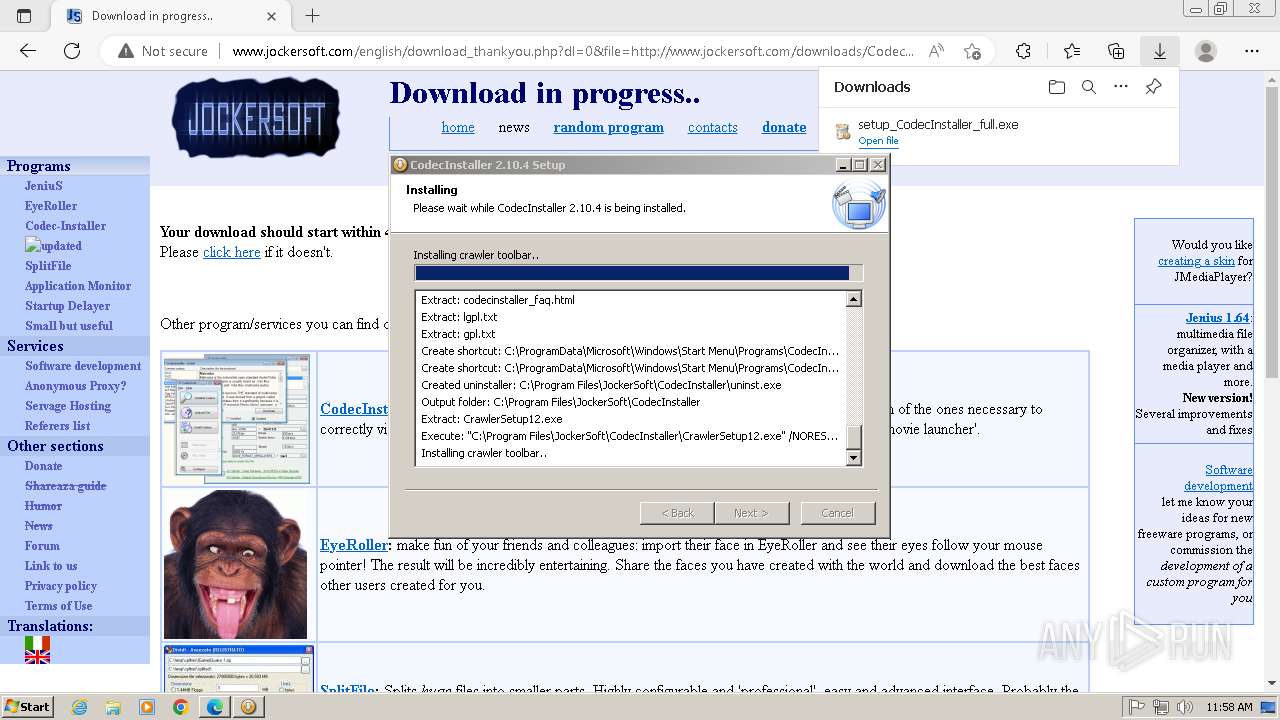Close the 'Download in progress..' tab

click(x=272, y=16)
